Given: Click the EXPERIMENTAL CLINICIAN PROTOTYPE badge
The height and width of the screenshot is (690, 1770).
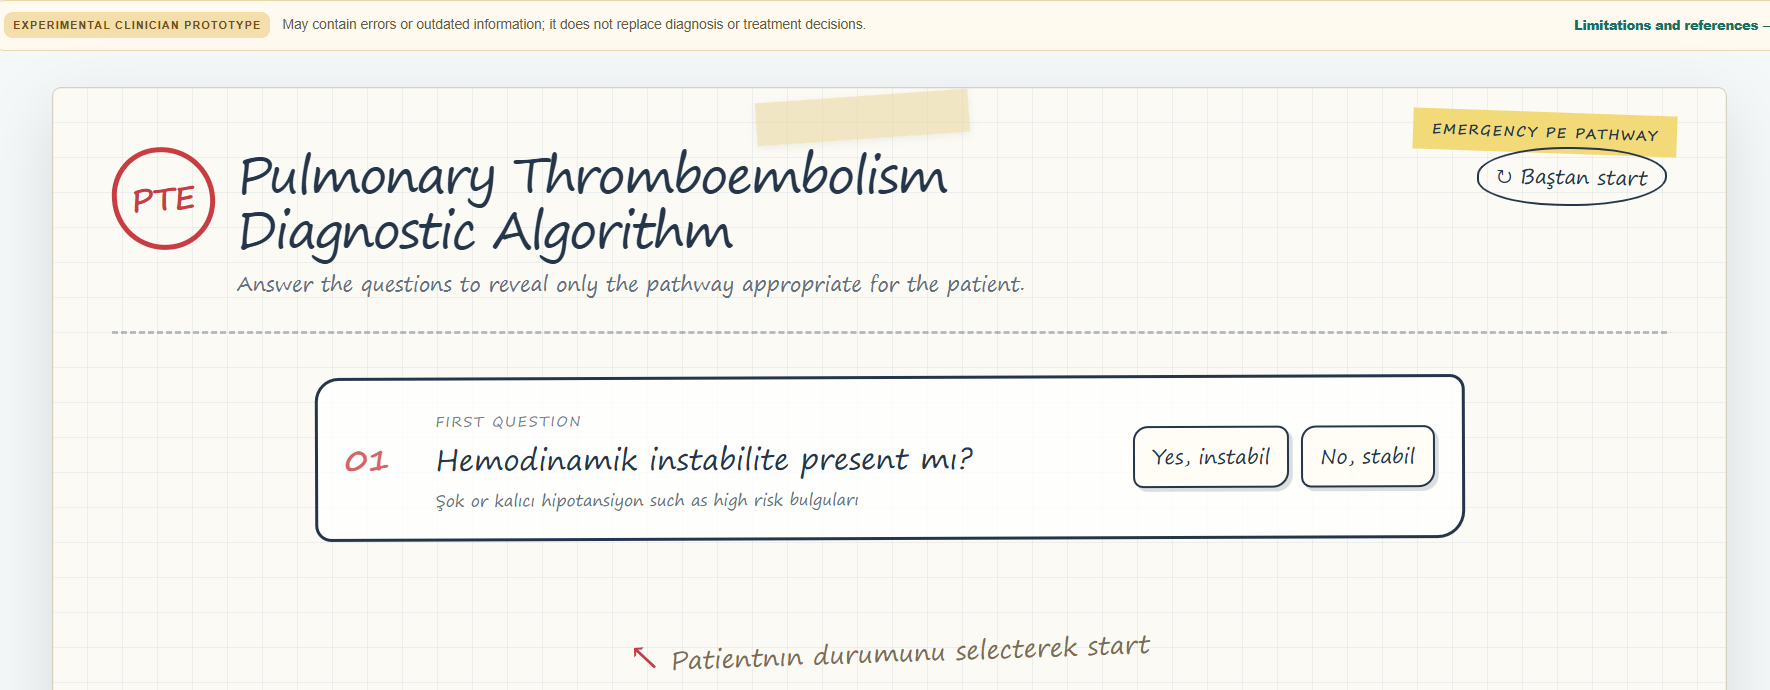Looking at the screenshot, I should click(x=137, y=25).
